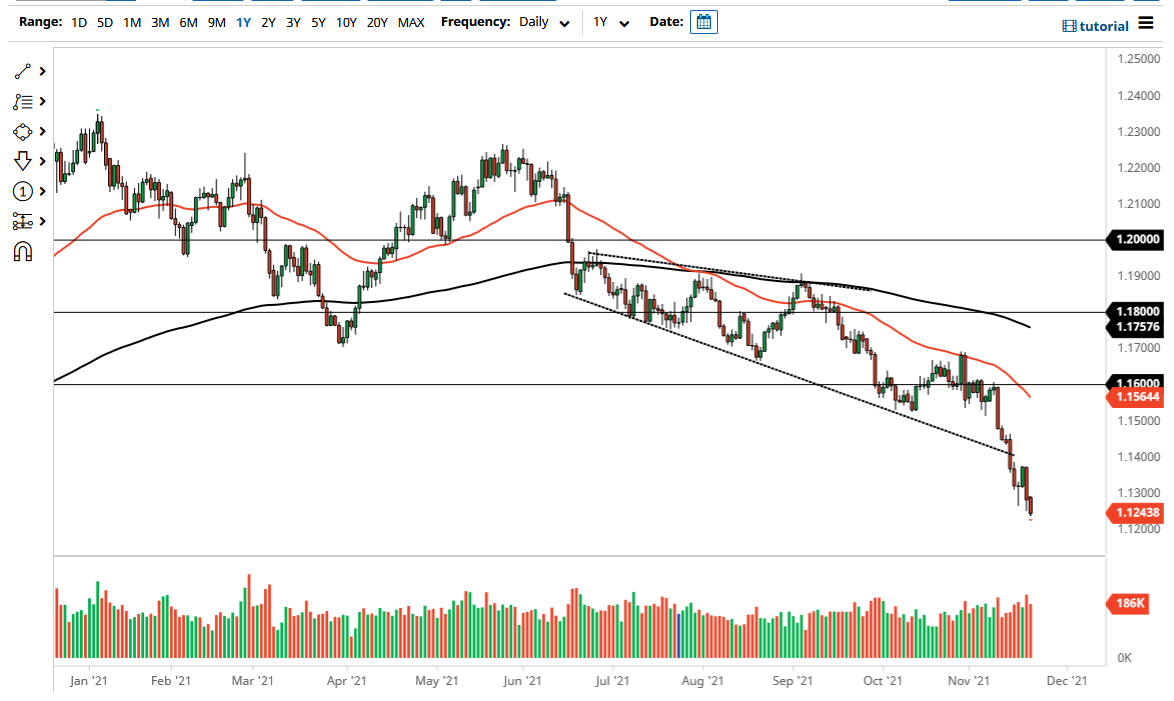Click the tutorial link
Screen dimensions: 1174x701
point(1104,25)
